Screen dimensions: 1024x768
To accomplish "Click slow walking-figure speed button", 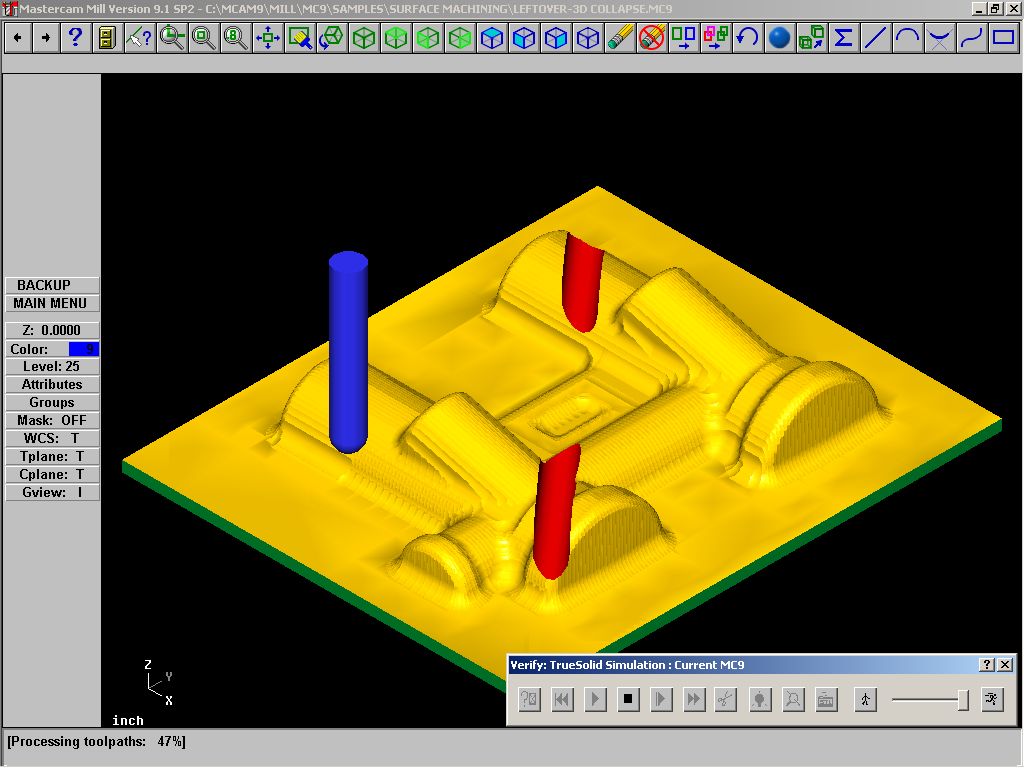I will pyautogui.click(x=864, y=700).
